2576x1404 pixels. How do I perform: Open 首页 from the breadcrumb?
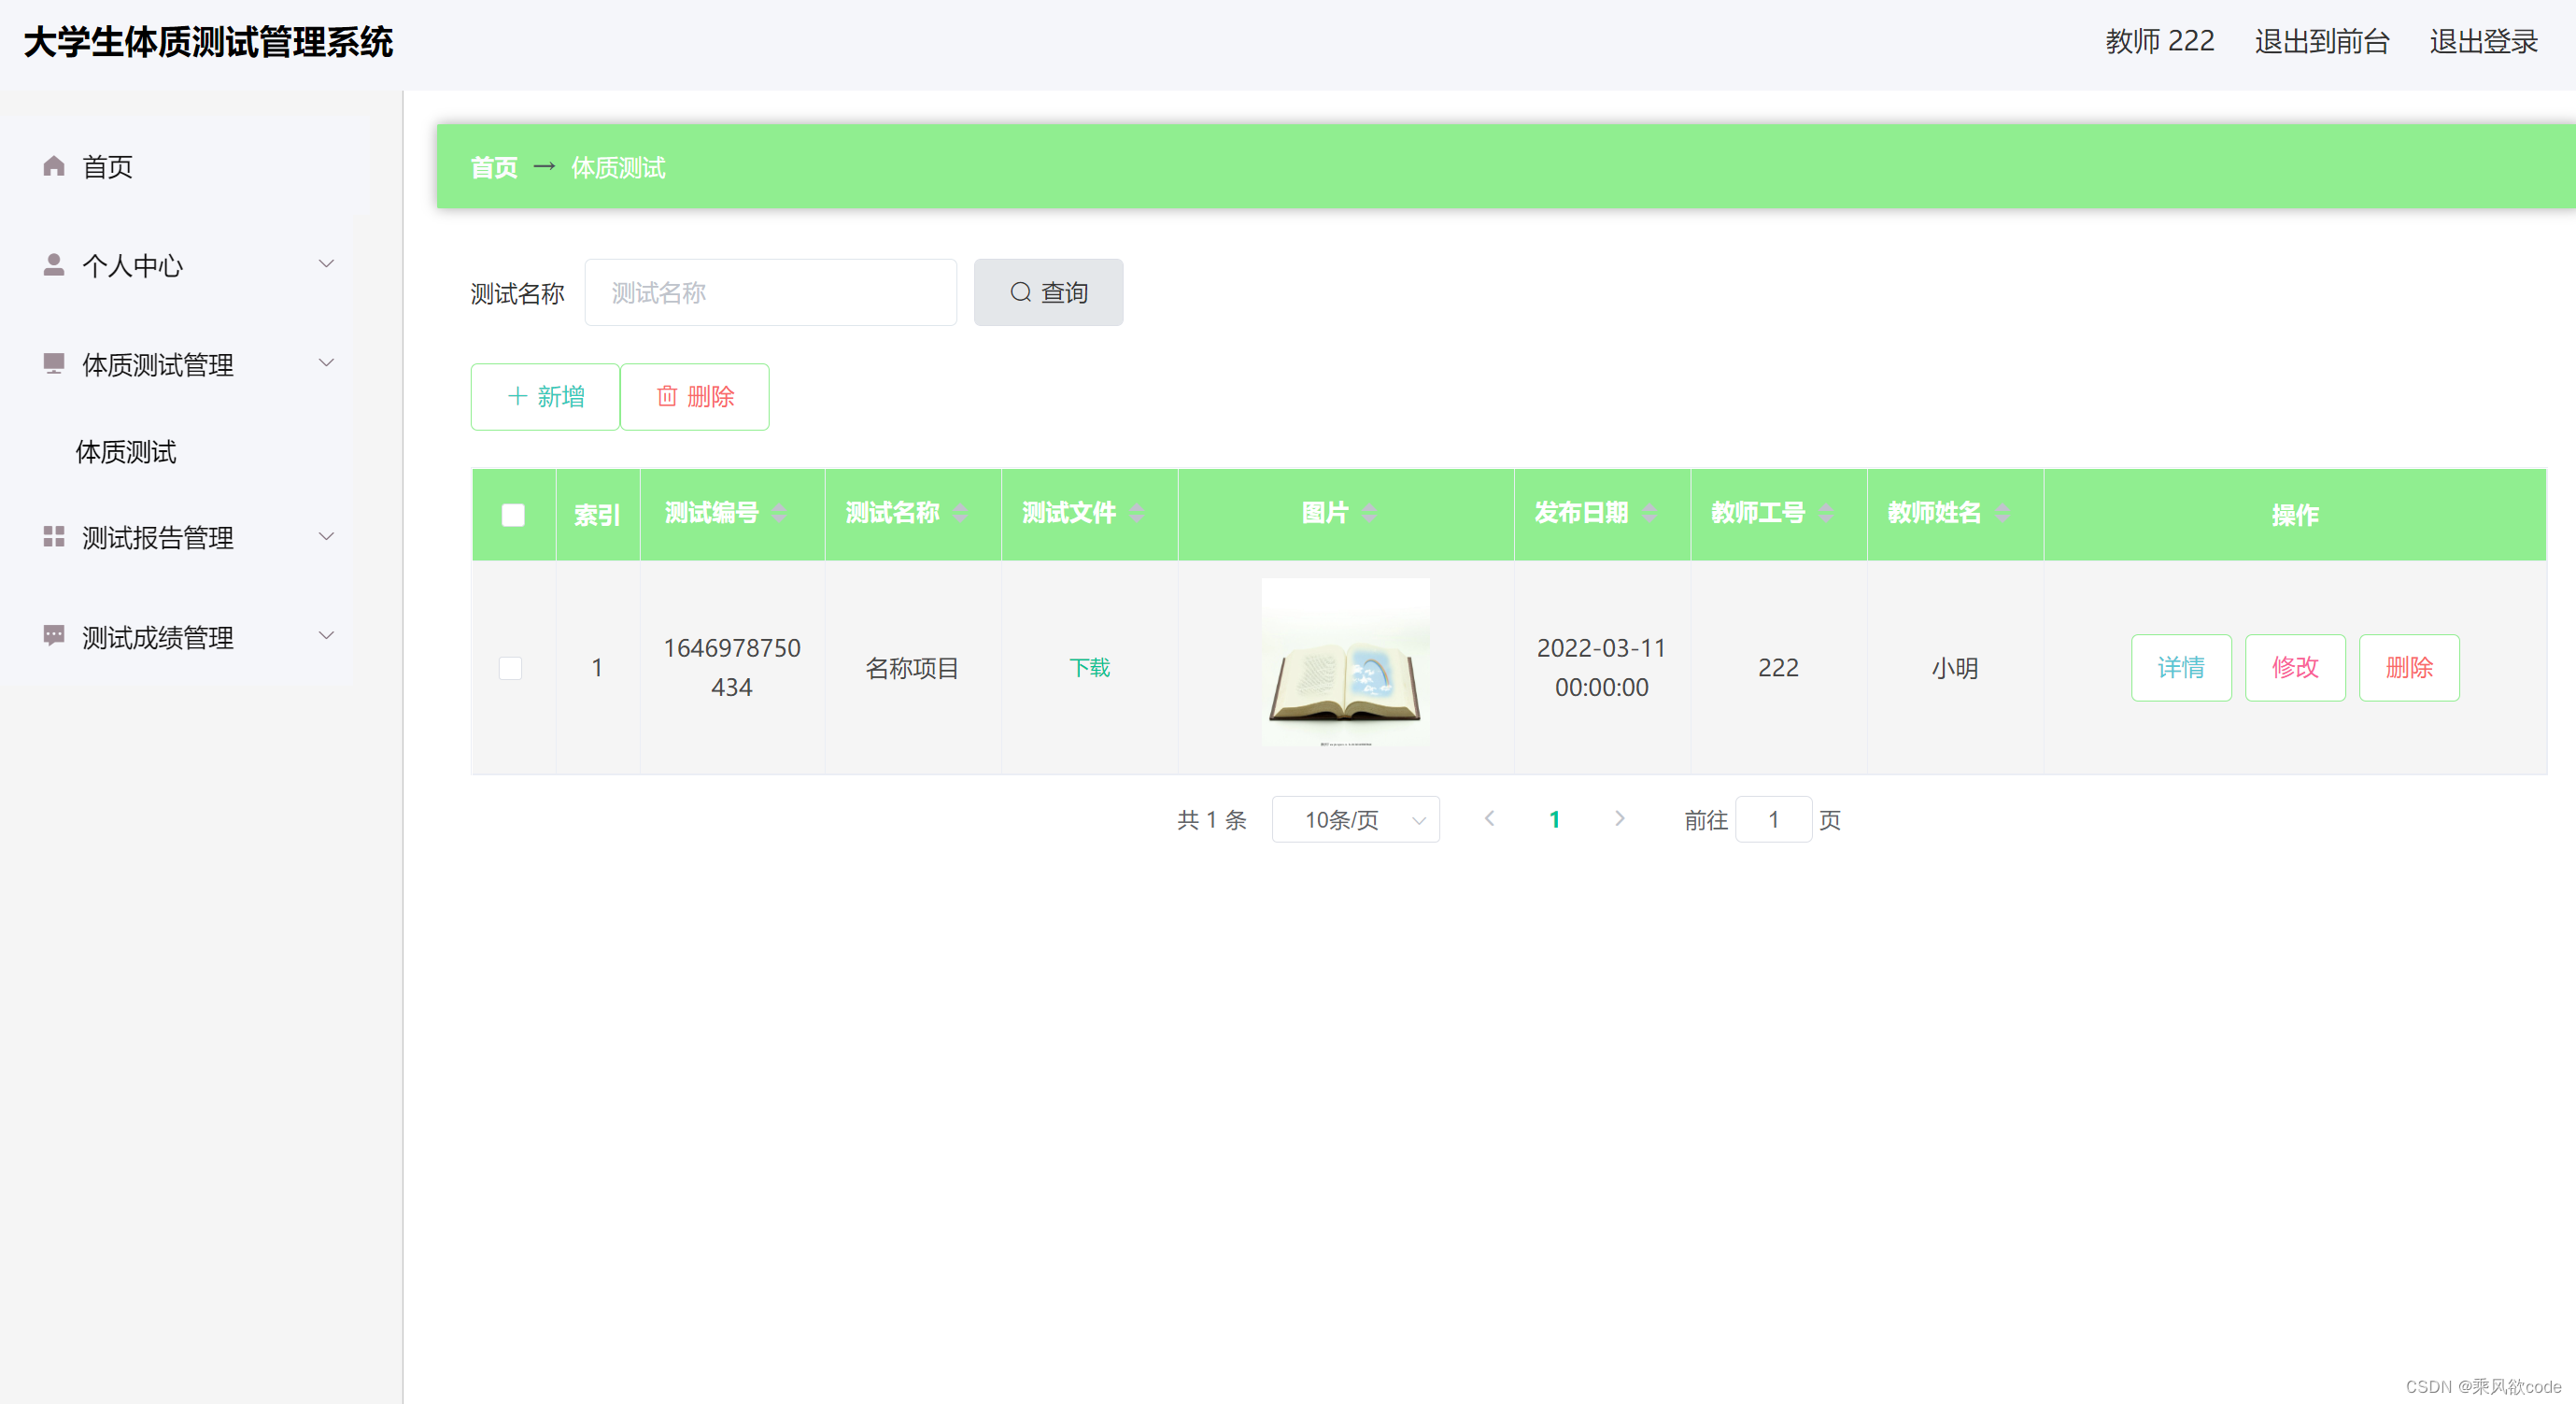pyautogui.click(x=493, y=166)
